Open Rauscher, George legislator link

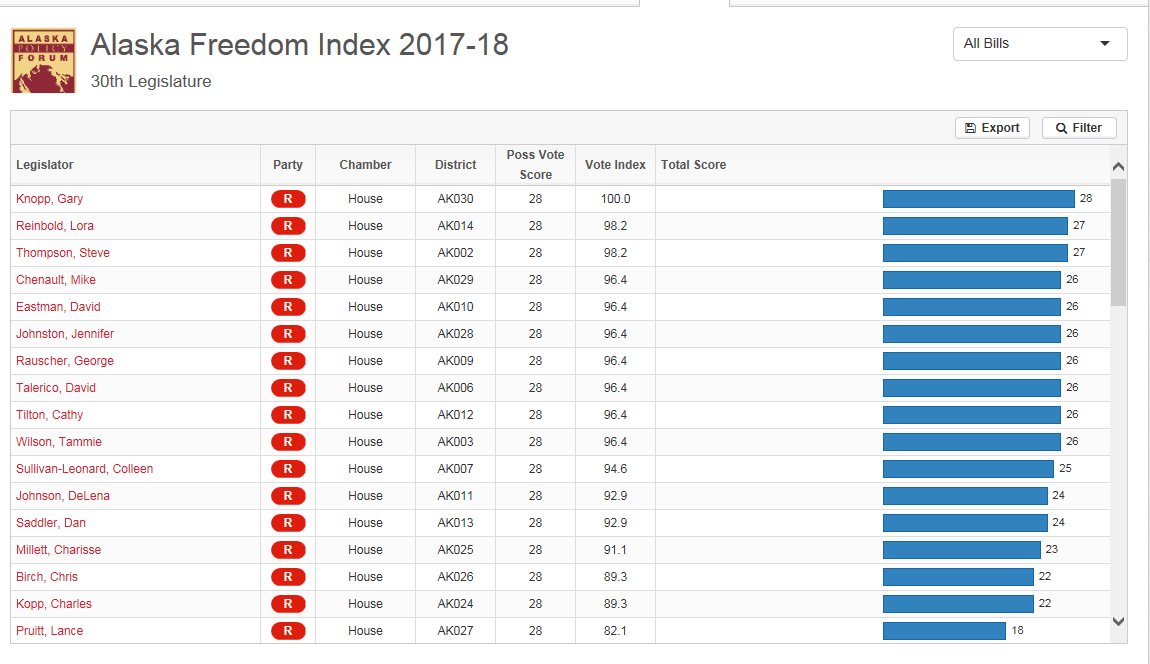coord(65,361)
